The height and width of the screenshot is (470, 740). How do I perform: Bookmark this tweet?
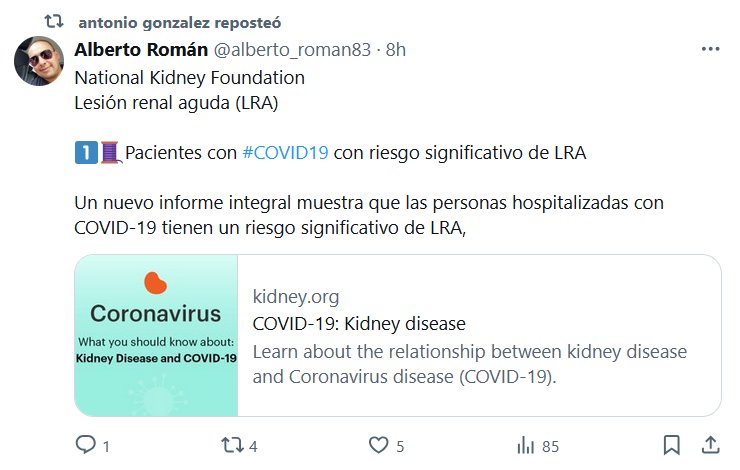click(x=673, y=445)
